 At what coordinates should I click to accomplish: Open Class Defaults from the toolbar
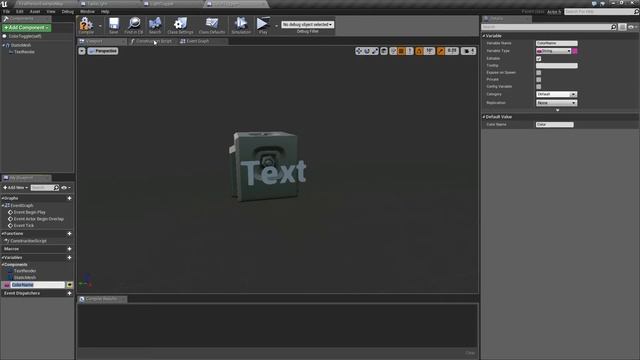coord(212,23)
